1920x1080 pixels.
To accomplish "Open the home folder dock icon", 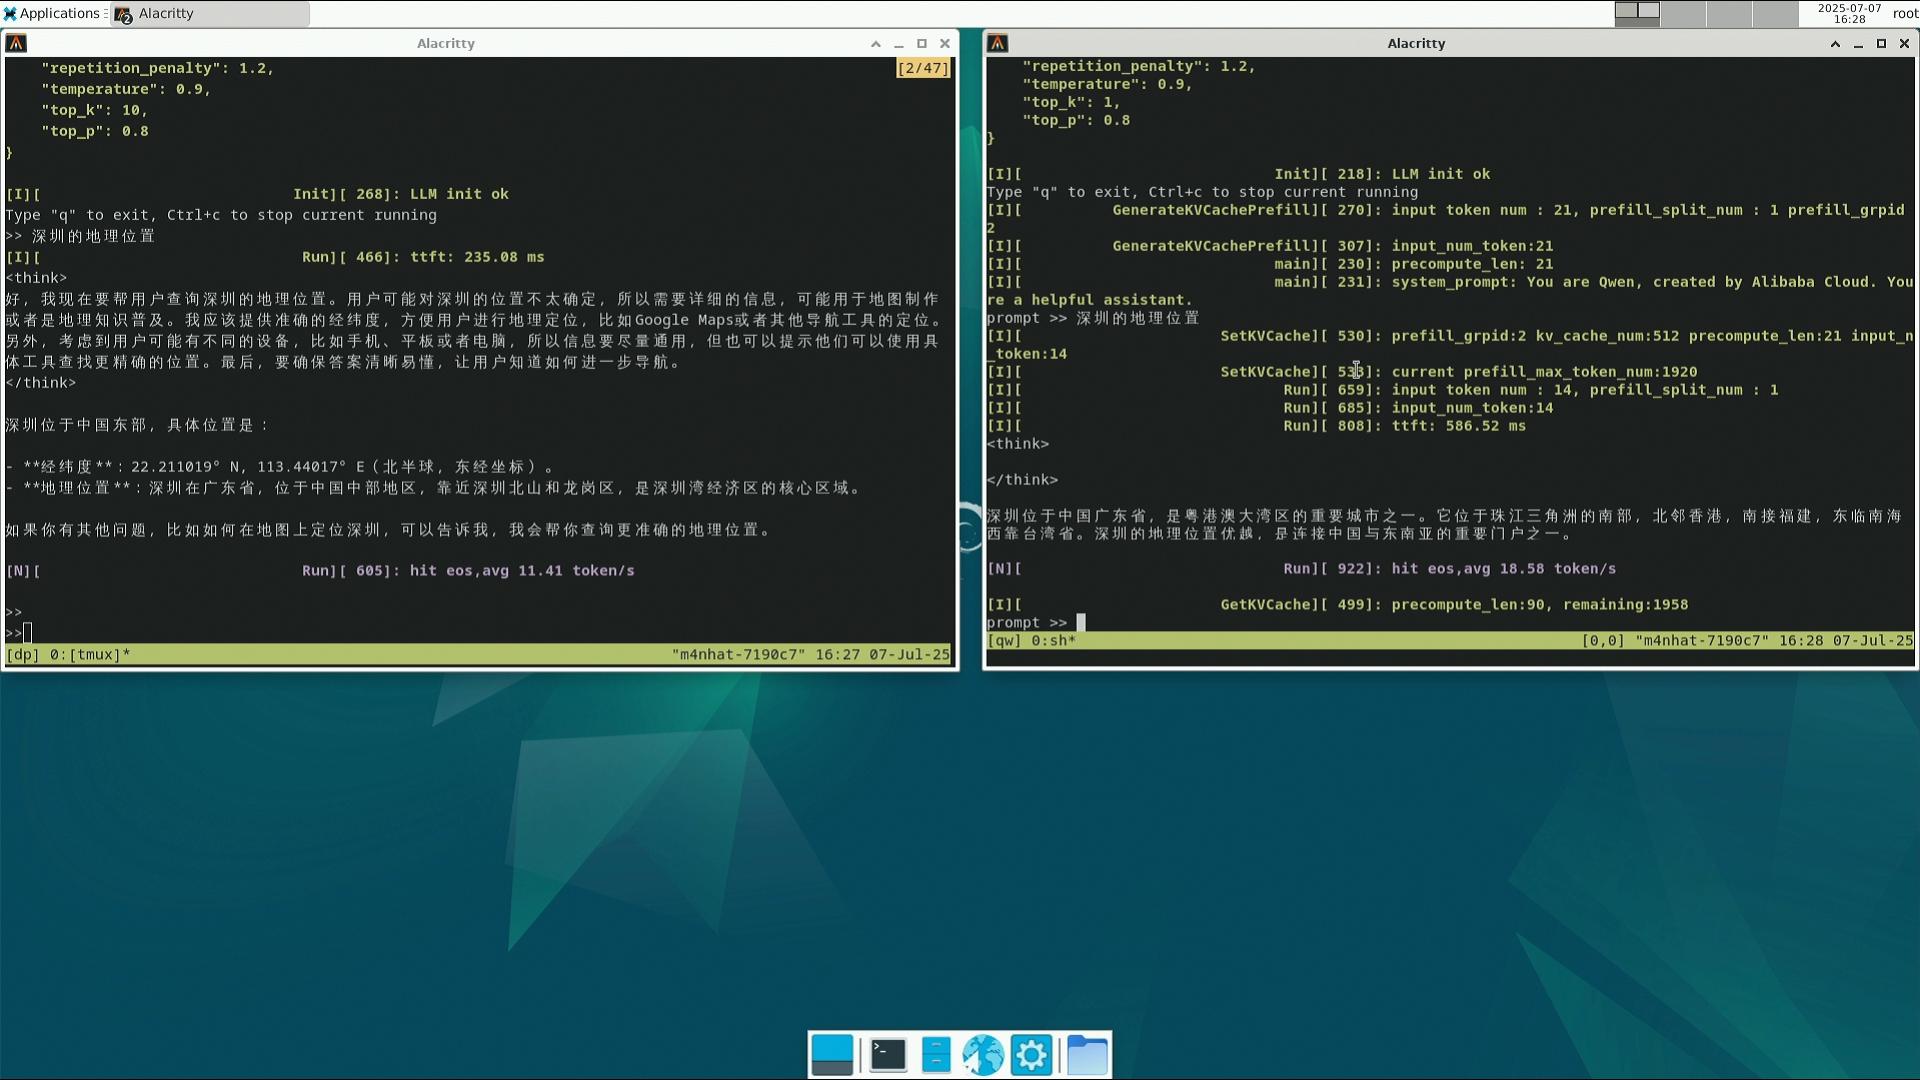I will pyautogui.click(x=1087, y=1055).
